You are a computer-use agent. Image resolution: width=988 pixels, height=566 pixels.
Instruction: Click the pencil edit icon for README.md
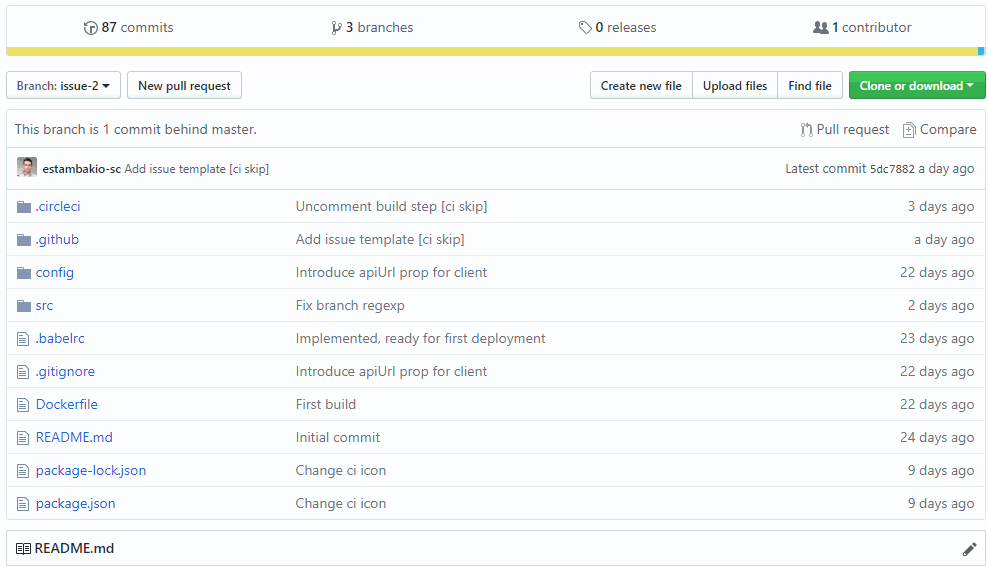[969, 549]
